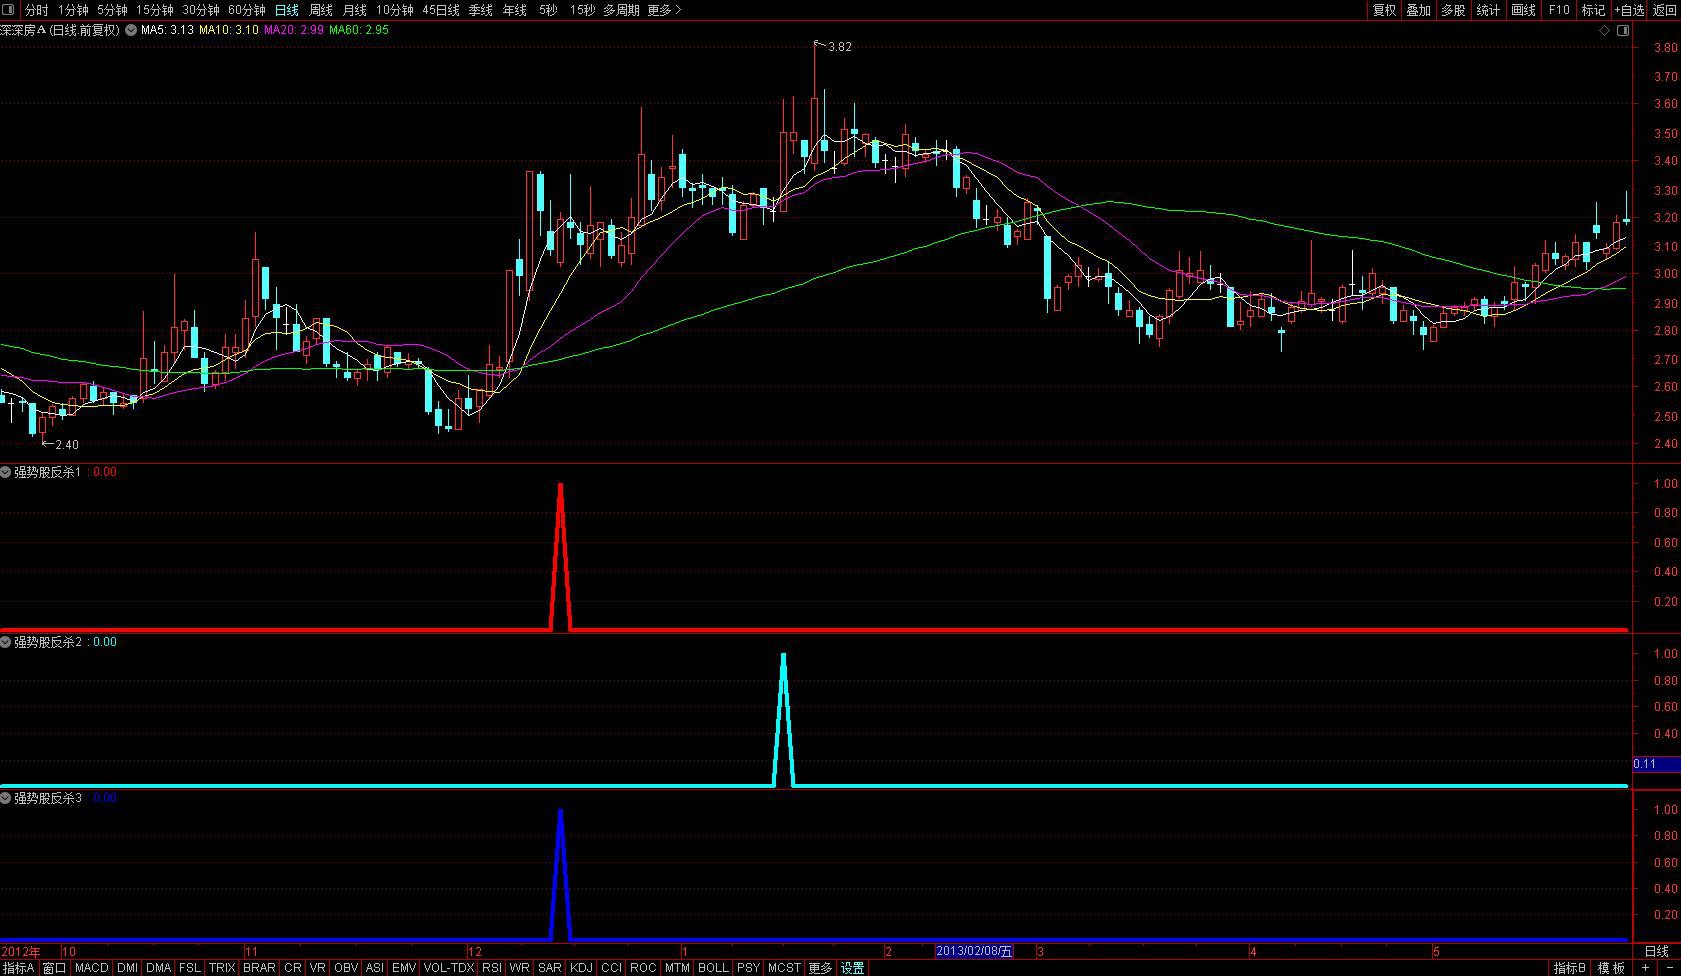The width and height of the screenshot is (1681, 976).
Task: Open the 多周期 multi-period view
Action: 621,10
